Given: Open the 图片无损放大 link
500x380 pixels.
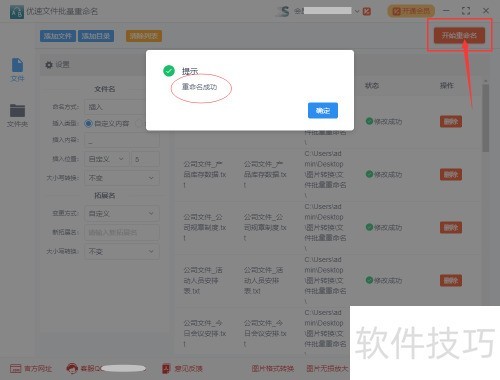Looking at the screenshot, I should coord(327,369).
